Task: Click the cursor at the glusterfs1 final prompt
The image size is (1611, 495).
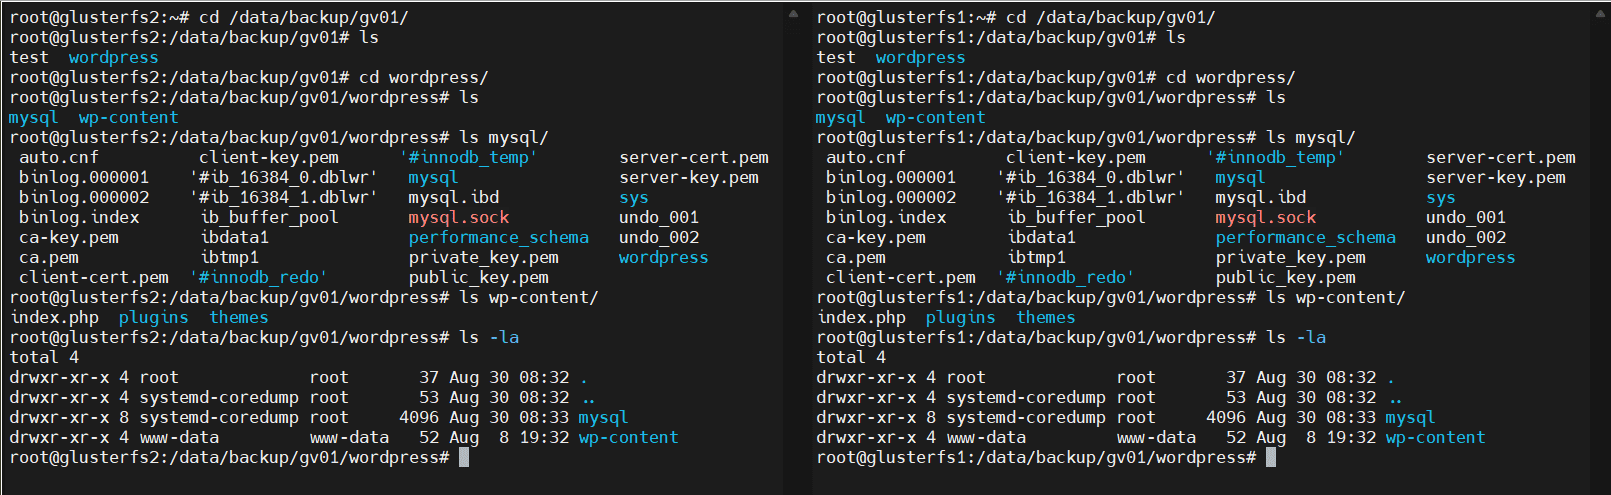Action: click(x=1271, y=457)
